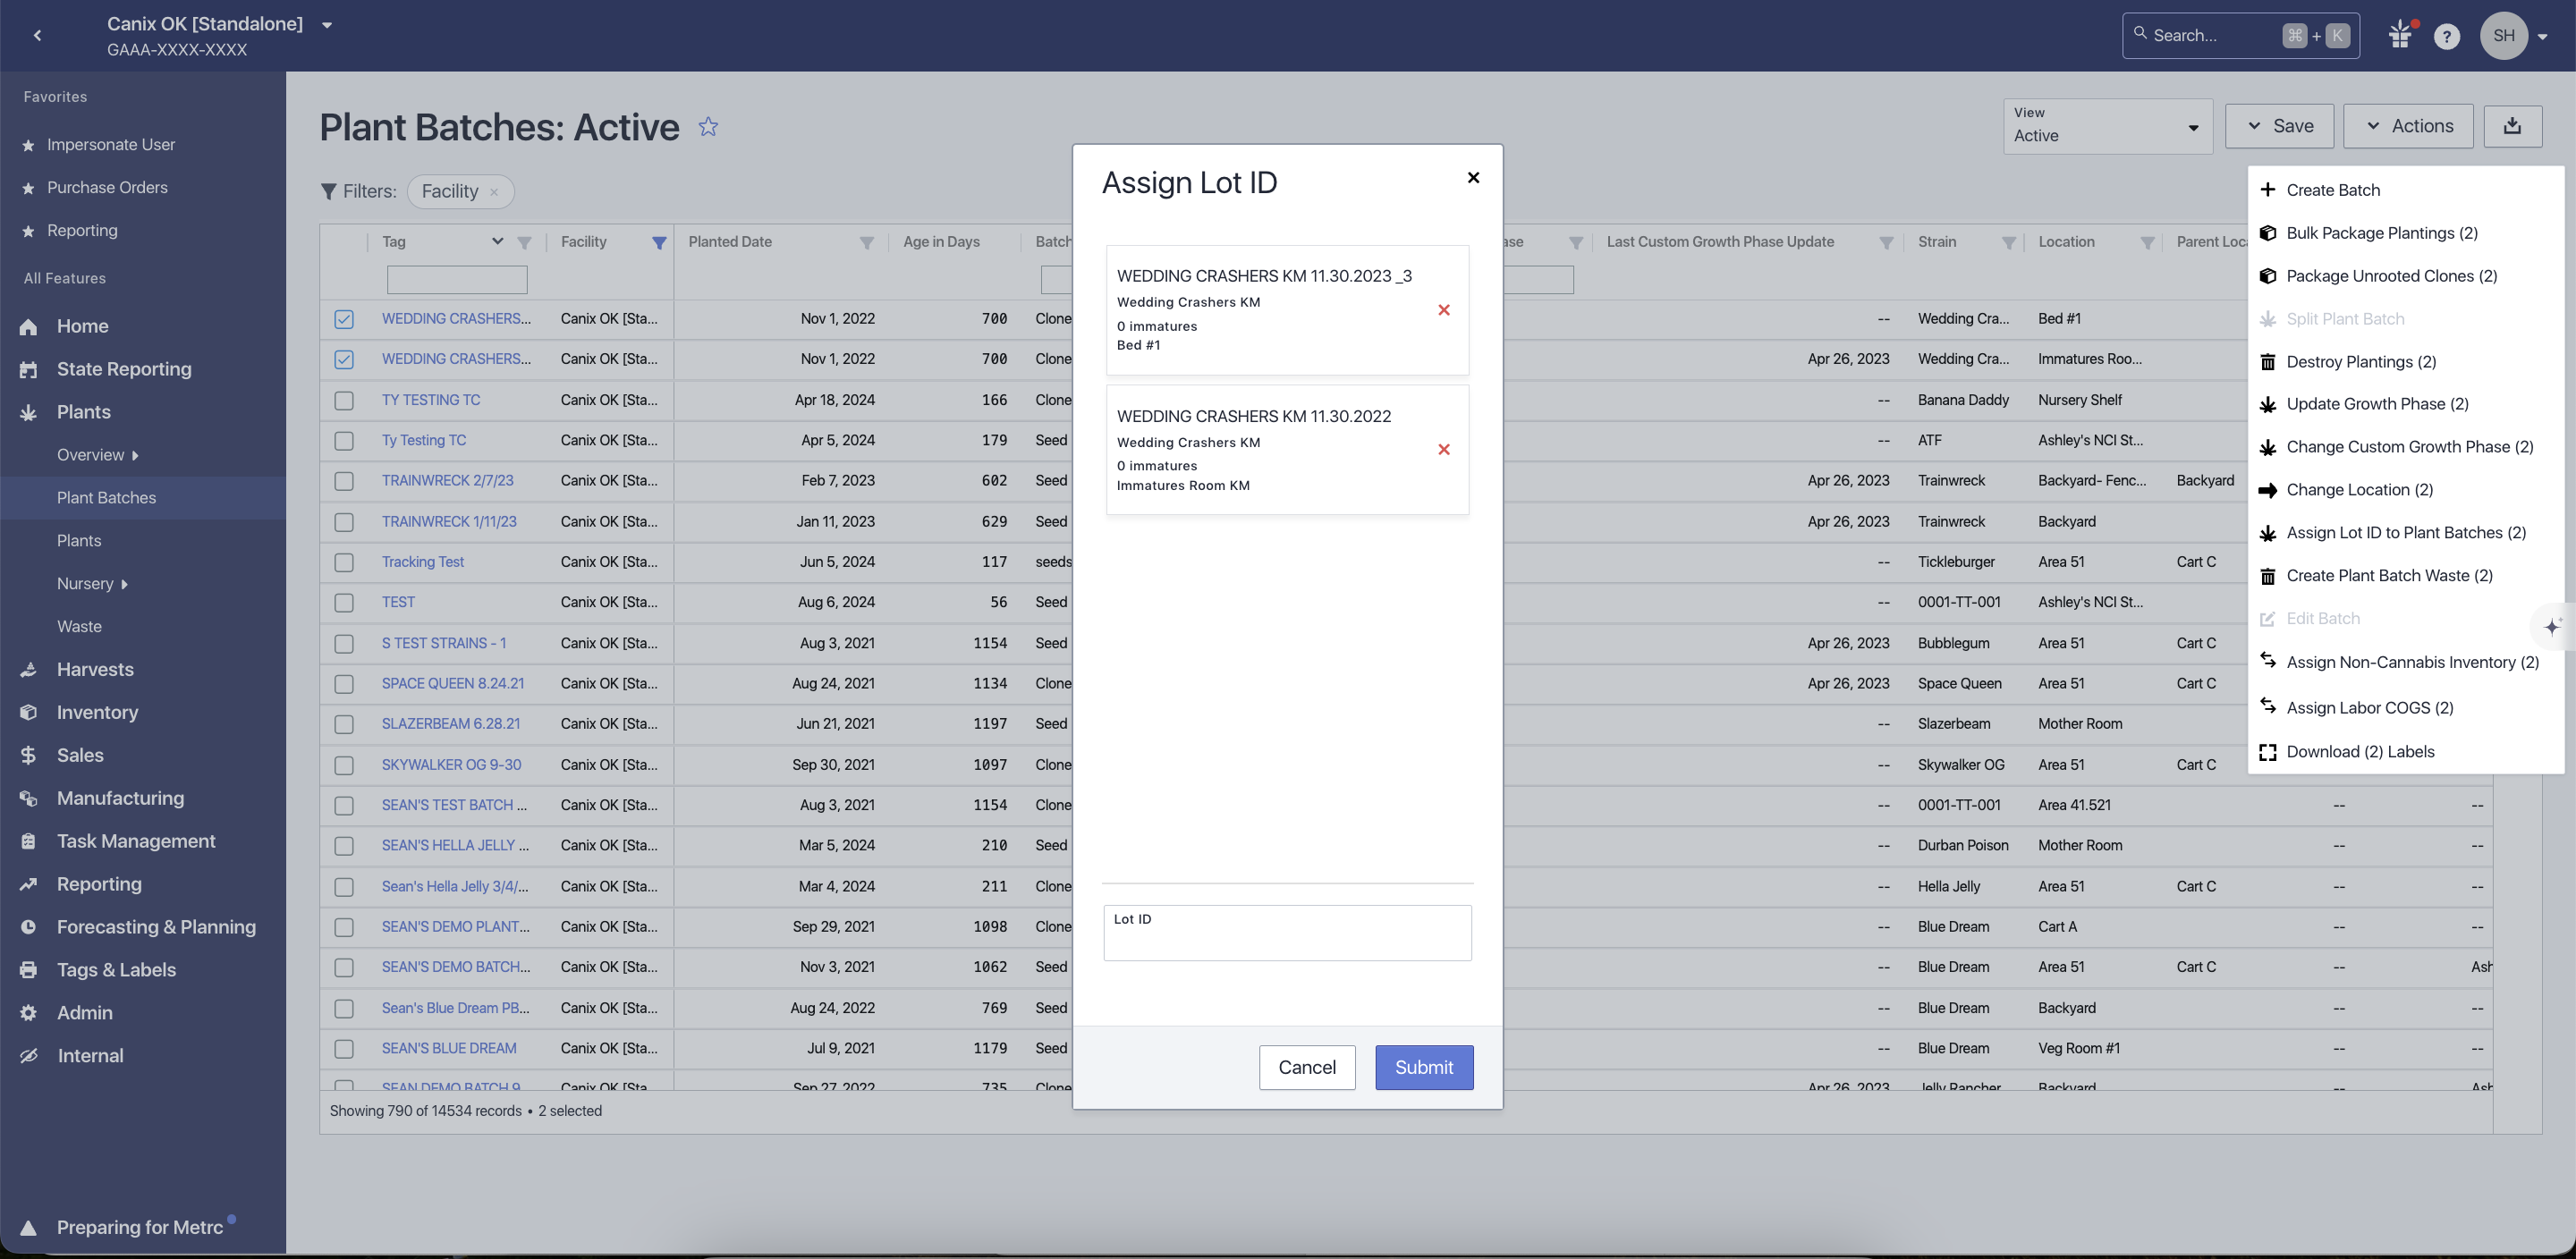Click the notifications plant icon in header
Viewport: 2576px width, 1259px height.
pyautogui.click(x=2400, y=35)
